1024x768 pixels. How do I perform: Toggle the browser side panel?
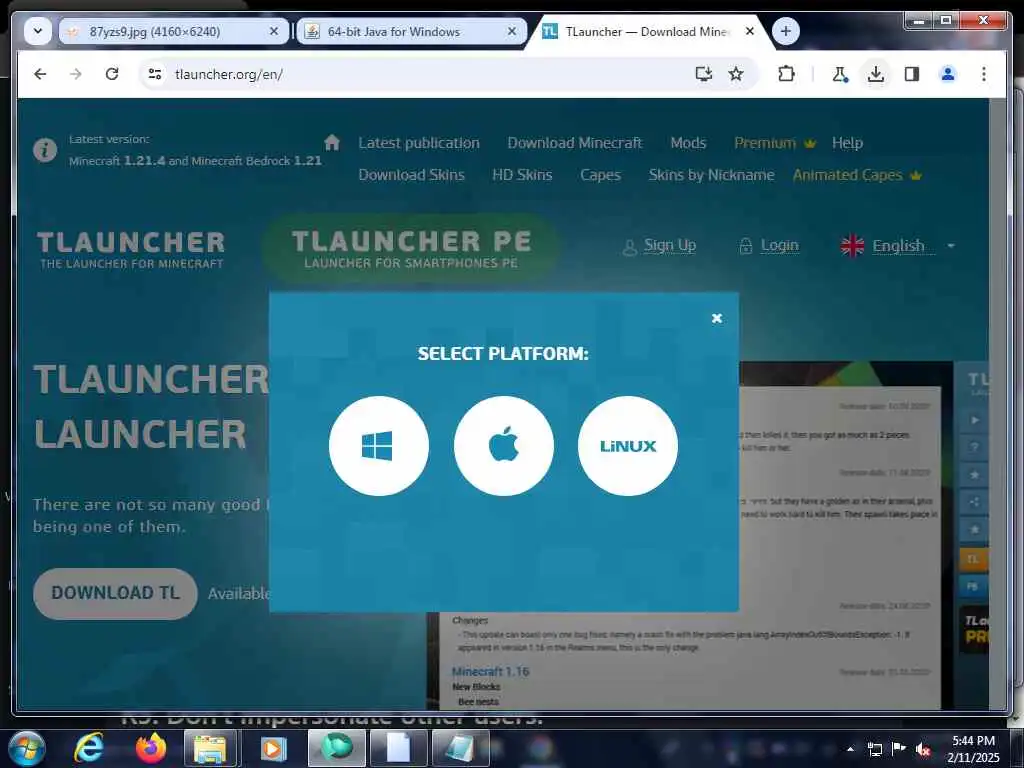click(x=912, y=74)
